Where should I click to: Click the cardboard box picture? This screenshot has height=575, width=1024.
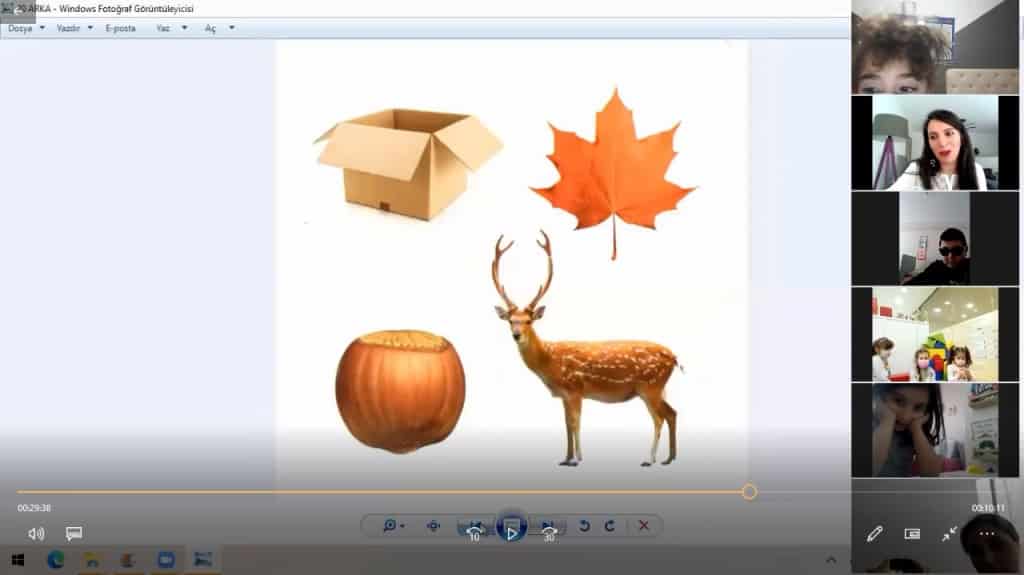point(408,163)
